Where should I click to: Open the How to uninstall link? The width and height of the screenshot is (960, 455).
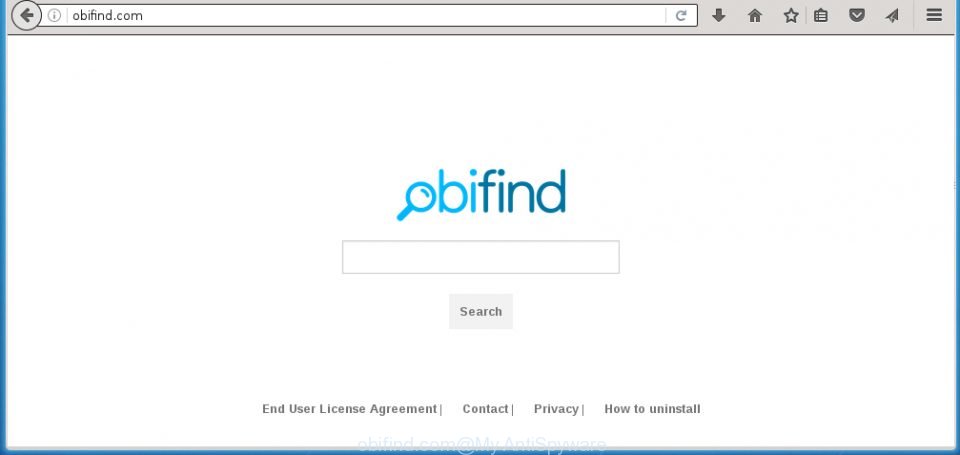pos(652,409)
